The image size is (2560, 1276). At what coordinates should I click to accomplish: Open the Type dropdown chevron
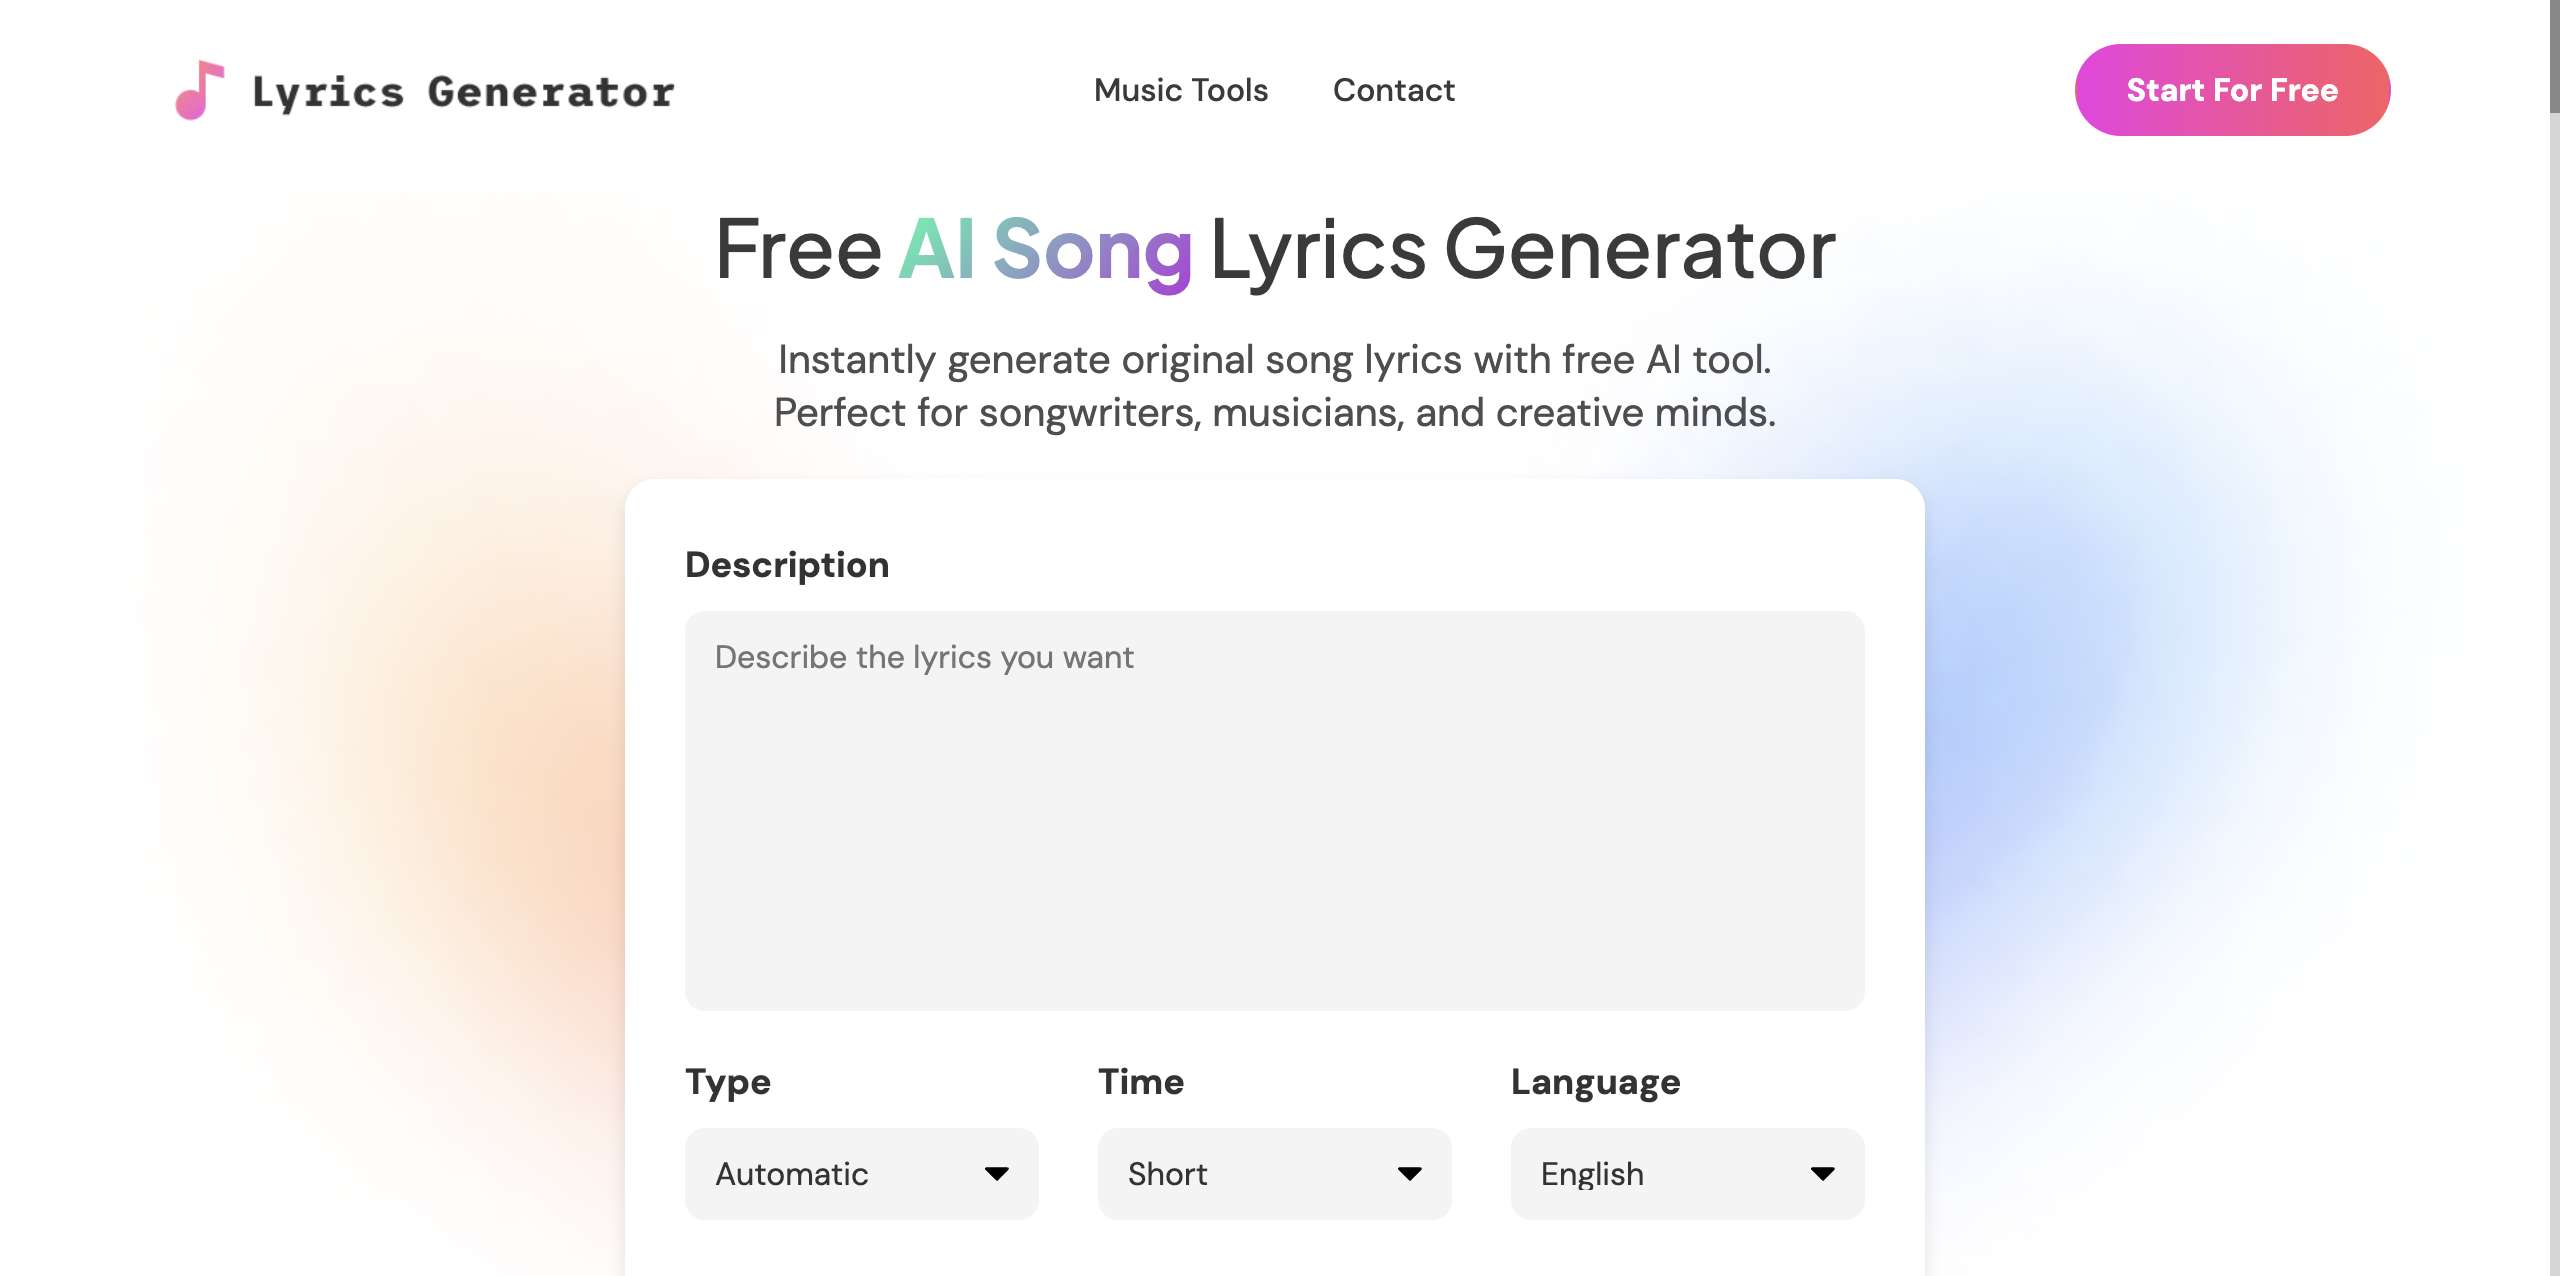point(996,1173)
